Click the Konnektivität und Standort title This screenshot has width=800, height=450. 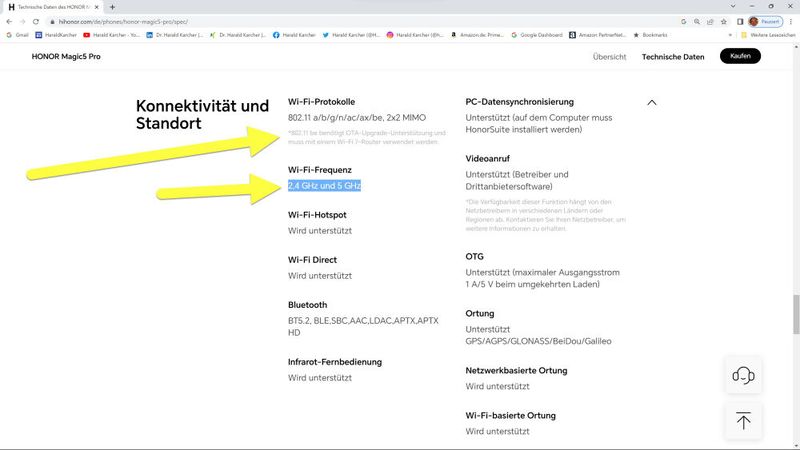202,114
